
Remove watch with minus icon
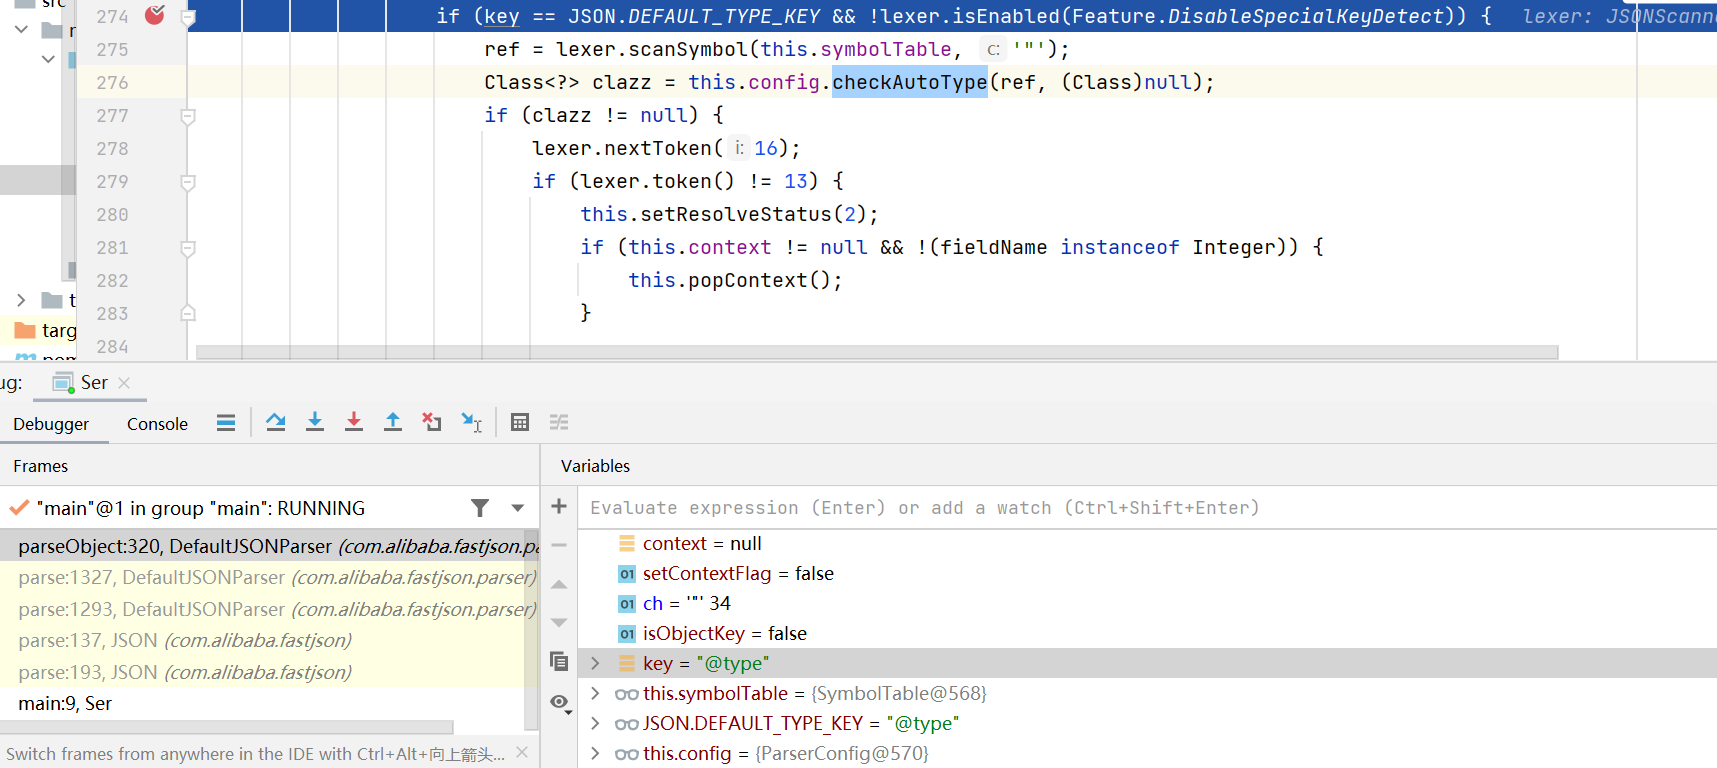coord(559,545)
